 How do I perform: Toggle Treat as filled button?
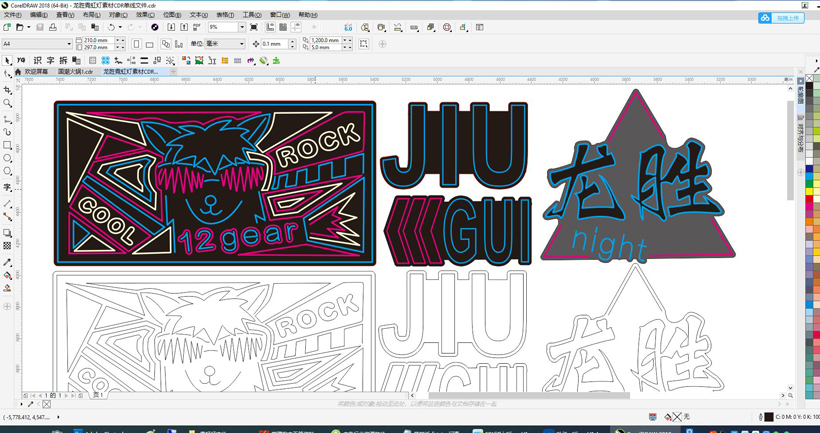[x=364, y=44]
